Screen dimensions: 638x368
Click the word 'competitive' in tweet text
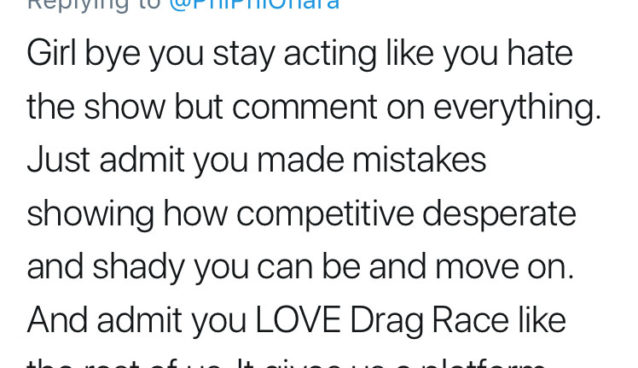pyautogui.click(x=325, y=215)
